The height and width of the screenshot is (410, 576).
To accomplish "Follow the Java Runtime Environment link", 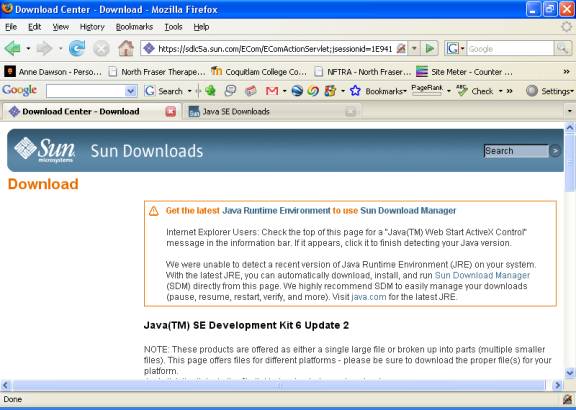I will click(x=276, y=211).
